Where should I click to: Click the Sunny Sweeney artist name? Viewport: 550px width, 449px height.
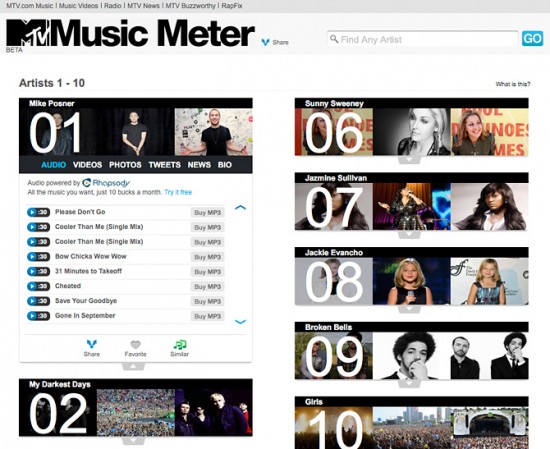(x=334, y=103)
